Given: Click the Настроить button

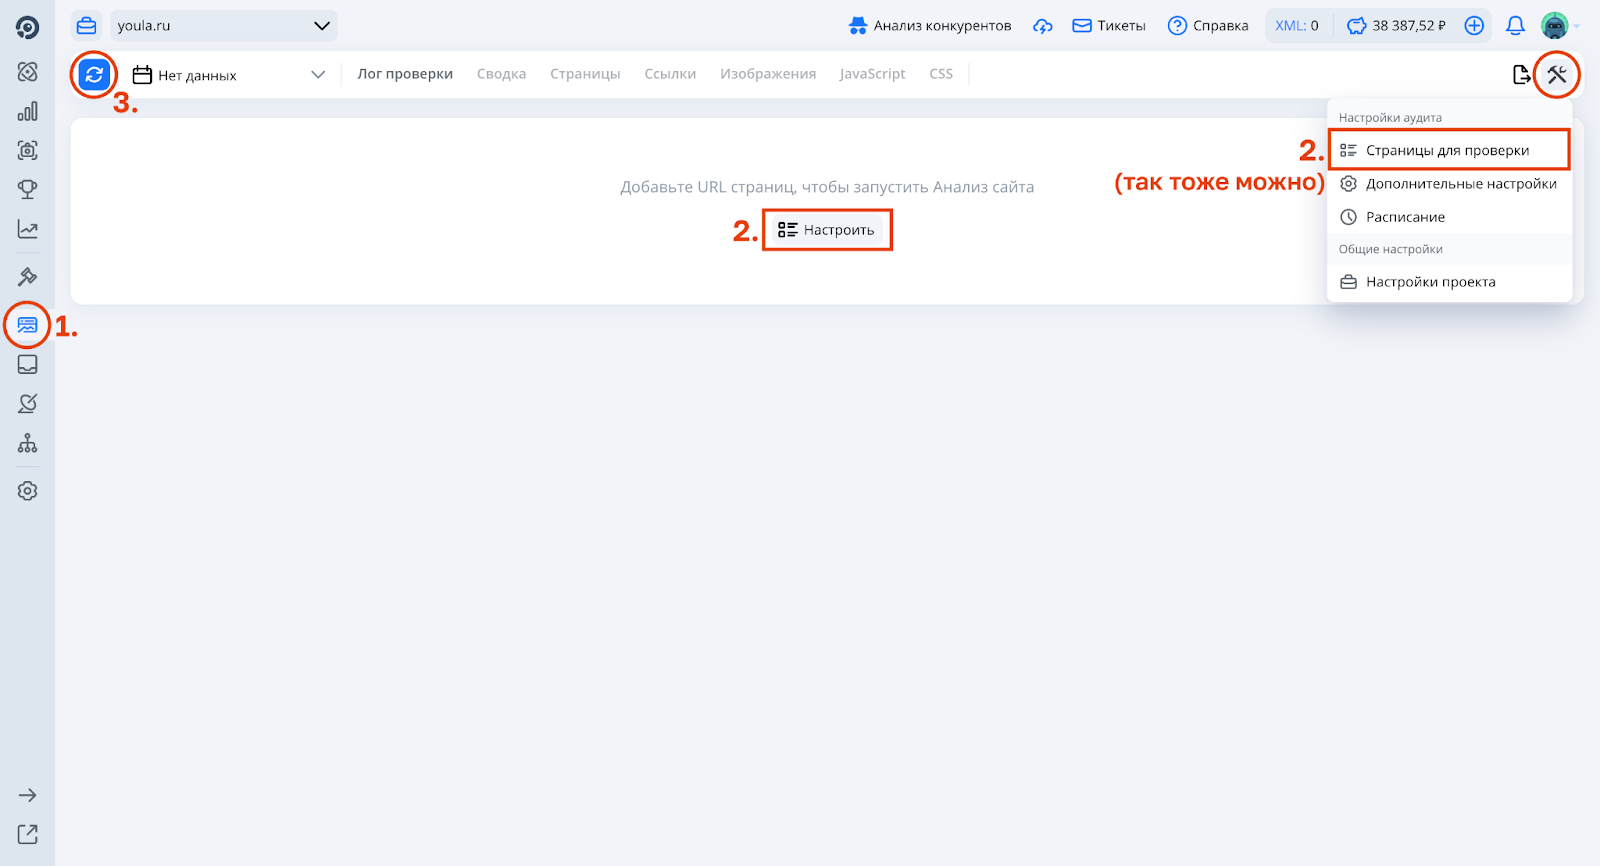Looking at the screenshot, I should (x=827, y=230).
